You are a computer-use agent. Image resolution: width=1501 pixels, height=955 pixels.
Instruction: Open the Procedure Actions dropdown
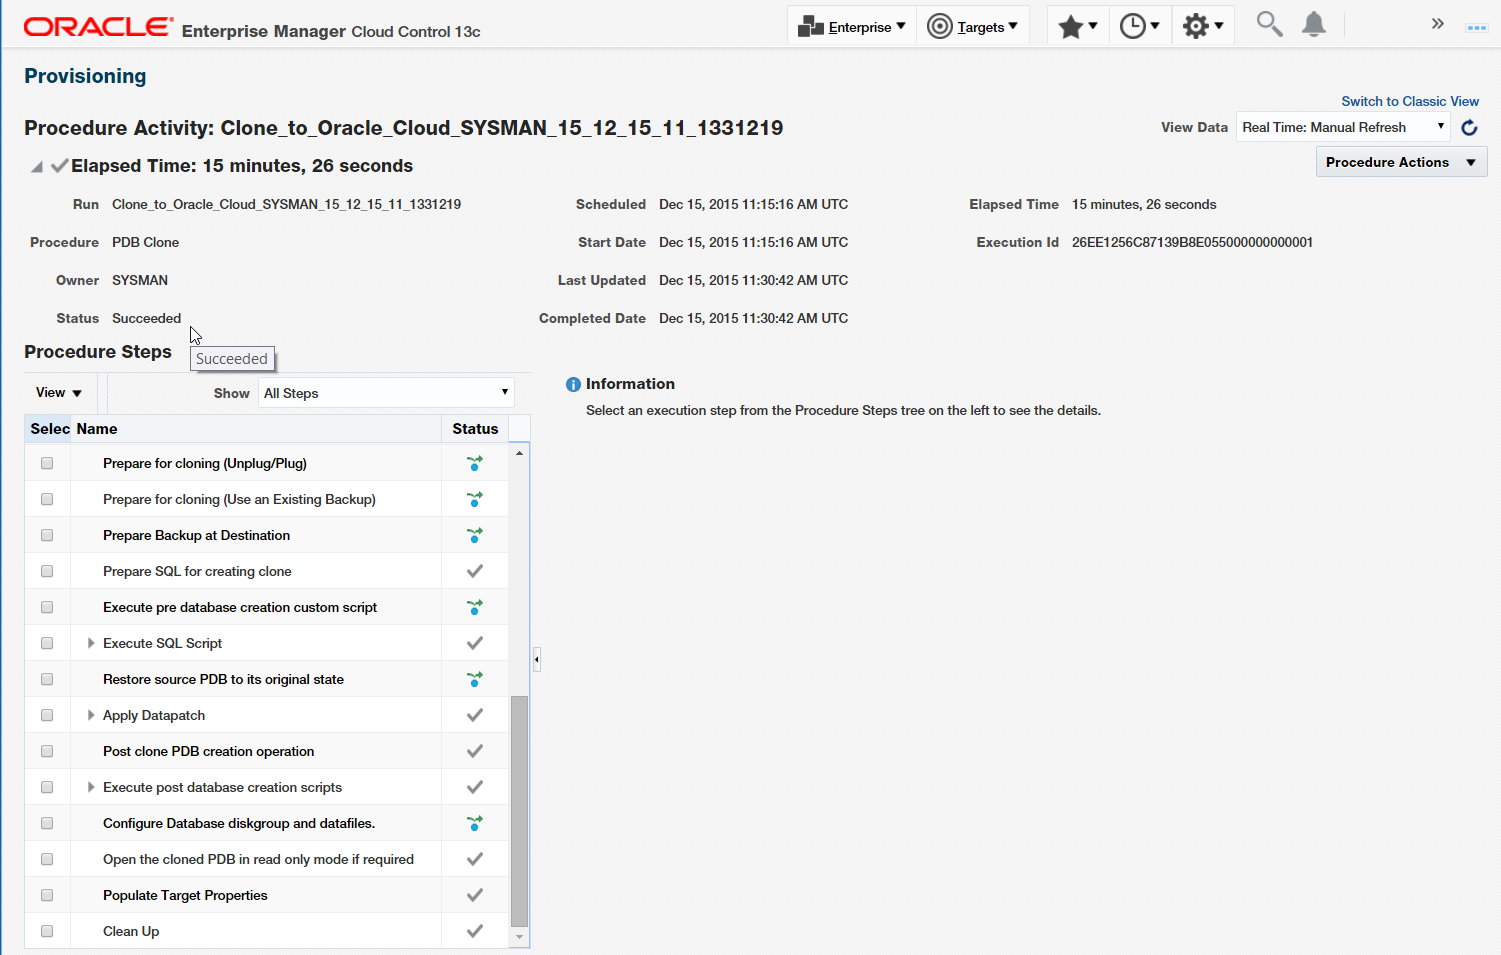(x=1401, y=162)
